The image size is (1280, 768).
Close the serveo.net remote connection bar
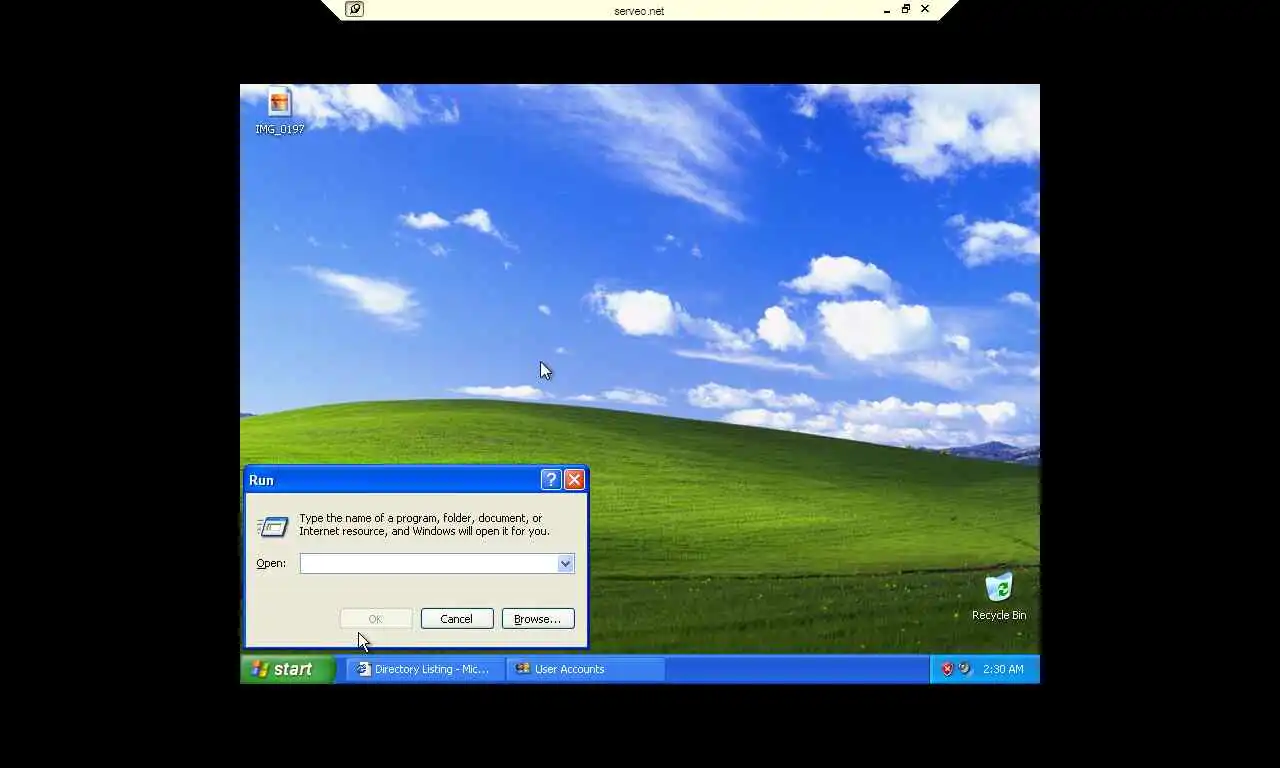coord(925,9)
